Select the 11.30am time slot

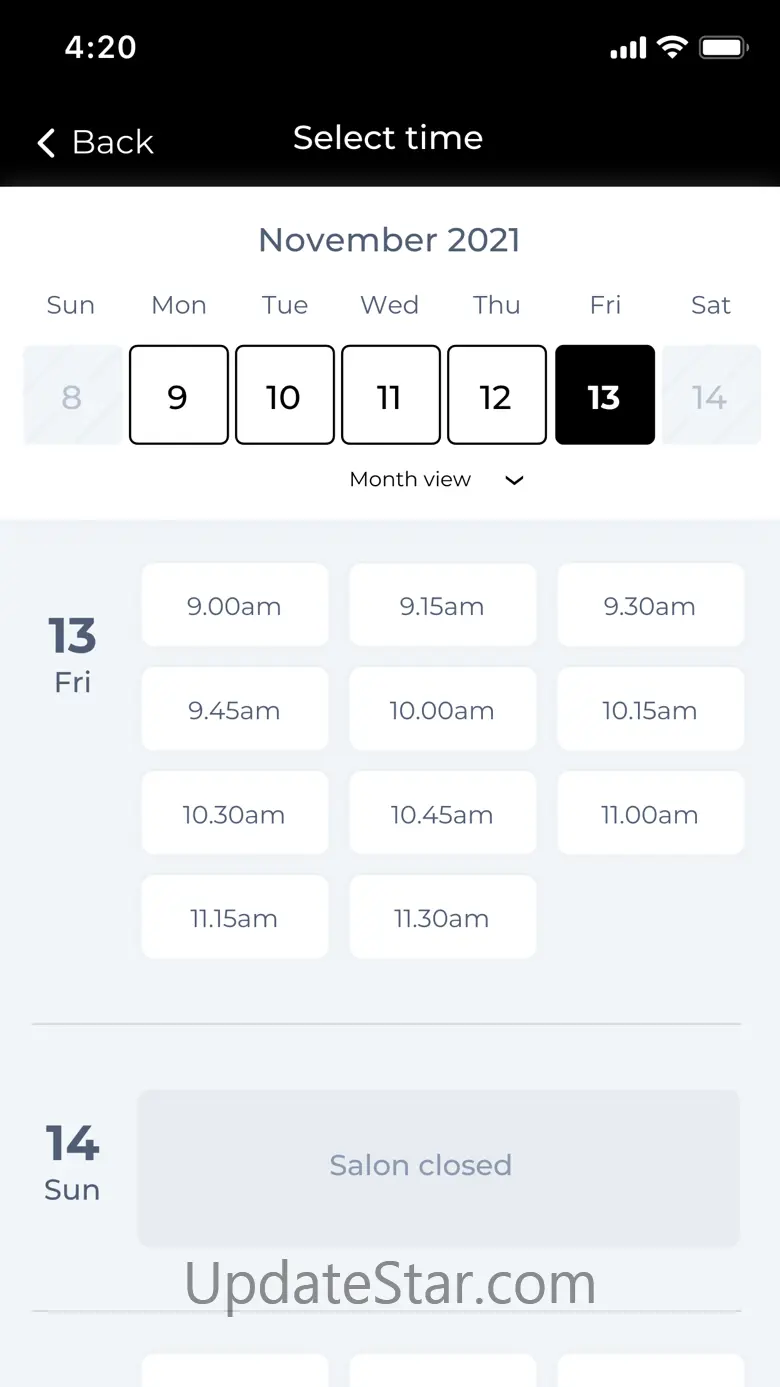[x=442, y=918]
